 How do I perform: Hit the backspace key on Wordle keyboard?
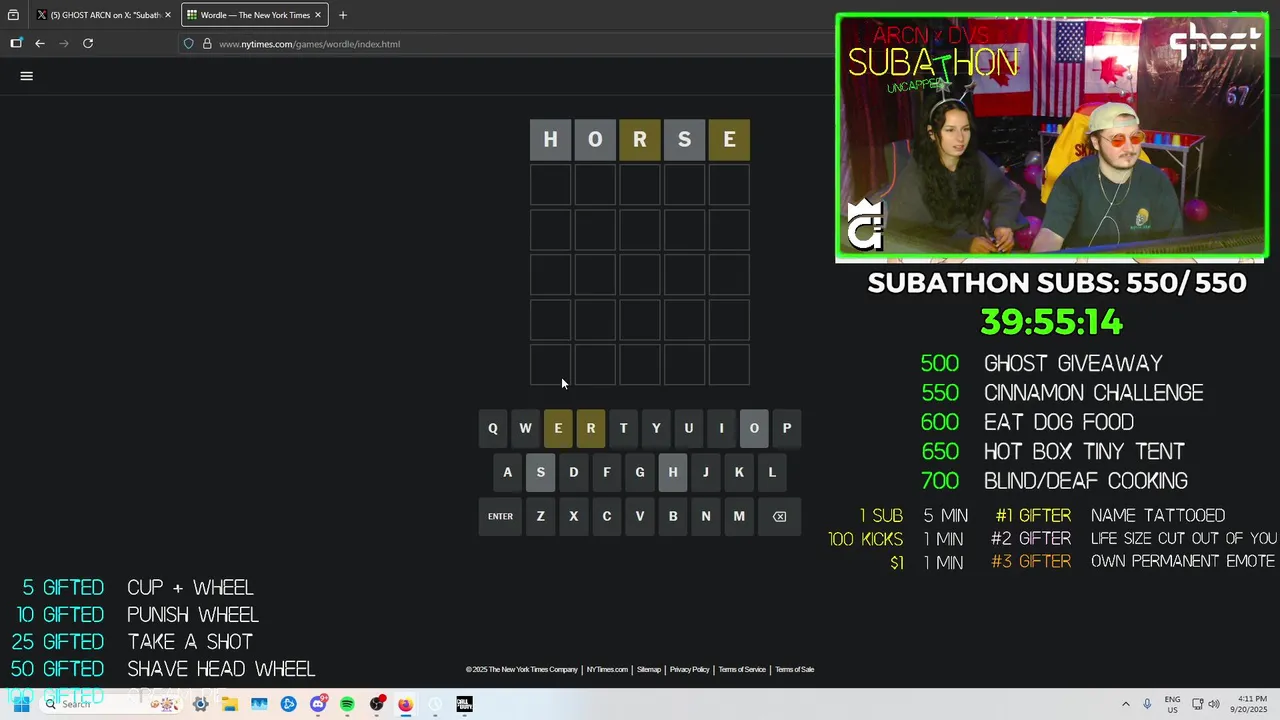(779, 517)
